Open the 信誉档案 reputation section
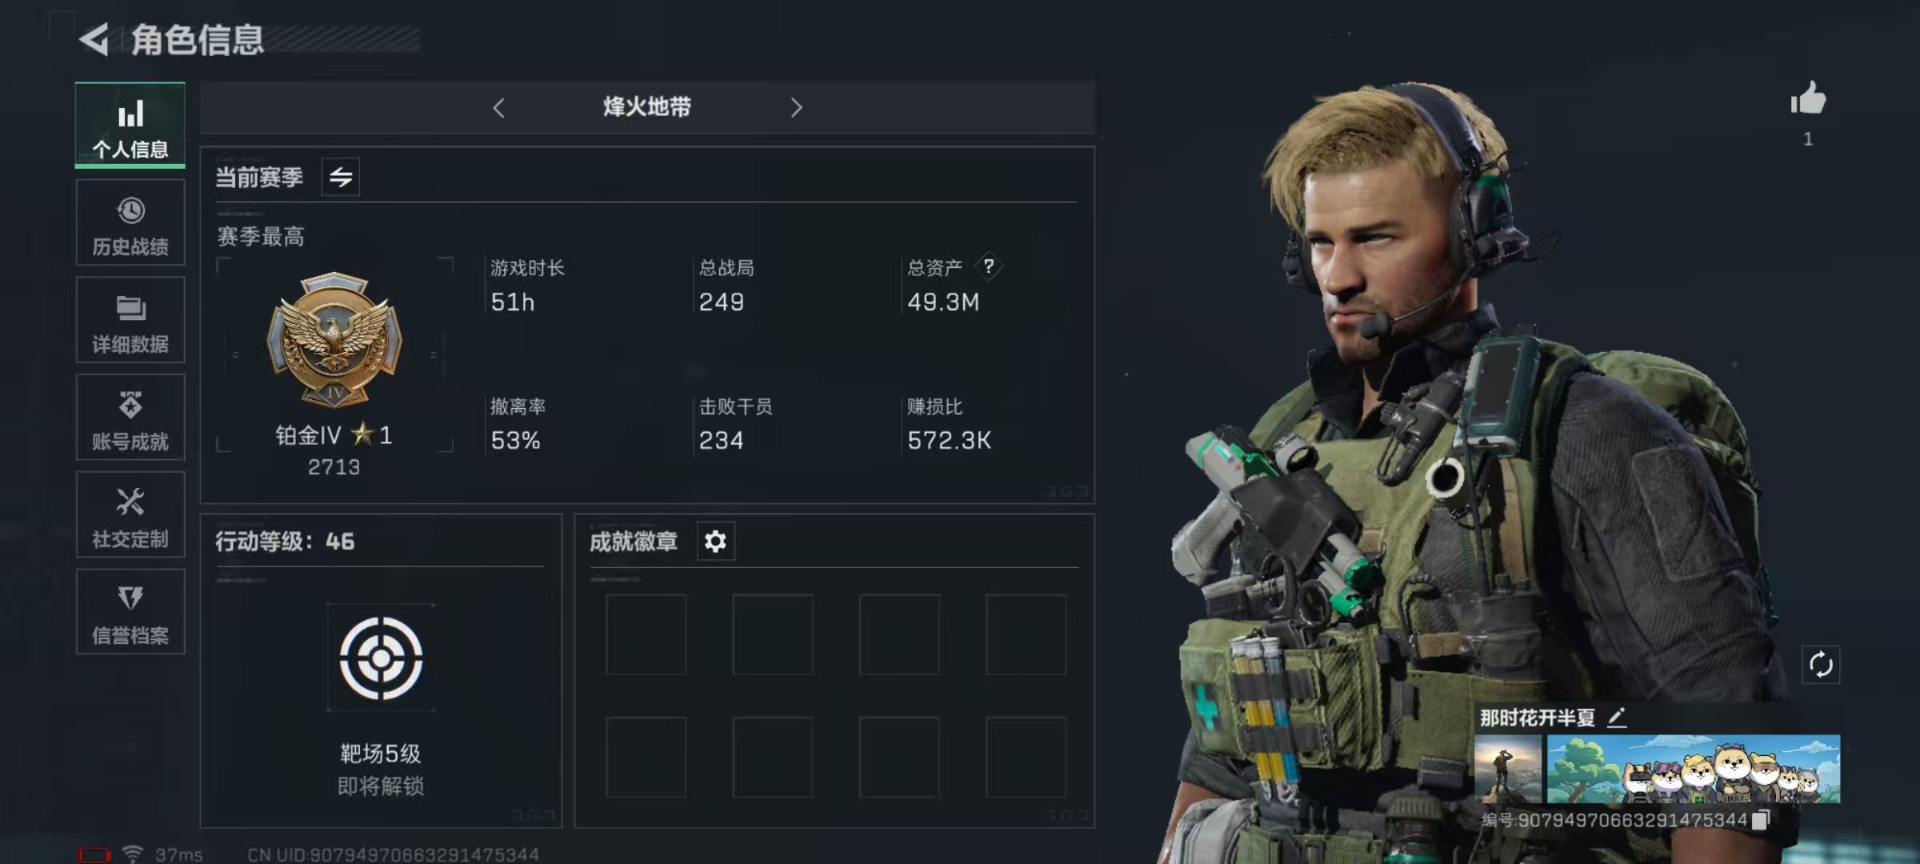The height and width of the screenshot is (864, 1920). pos(130,612)
